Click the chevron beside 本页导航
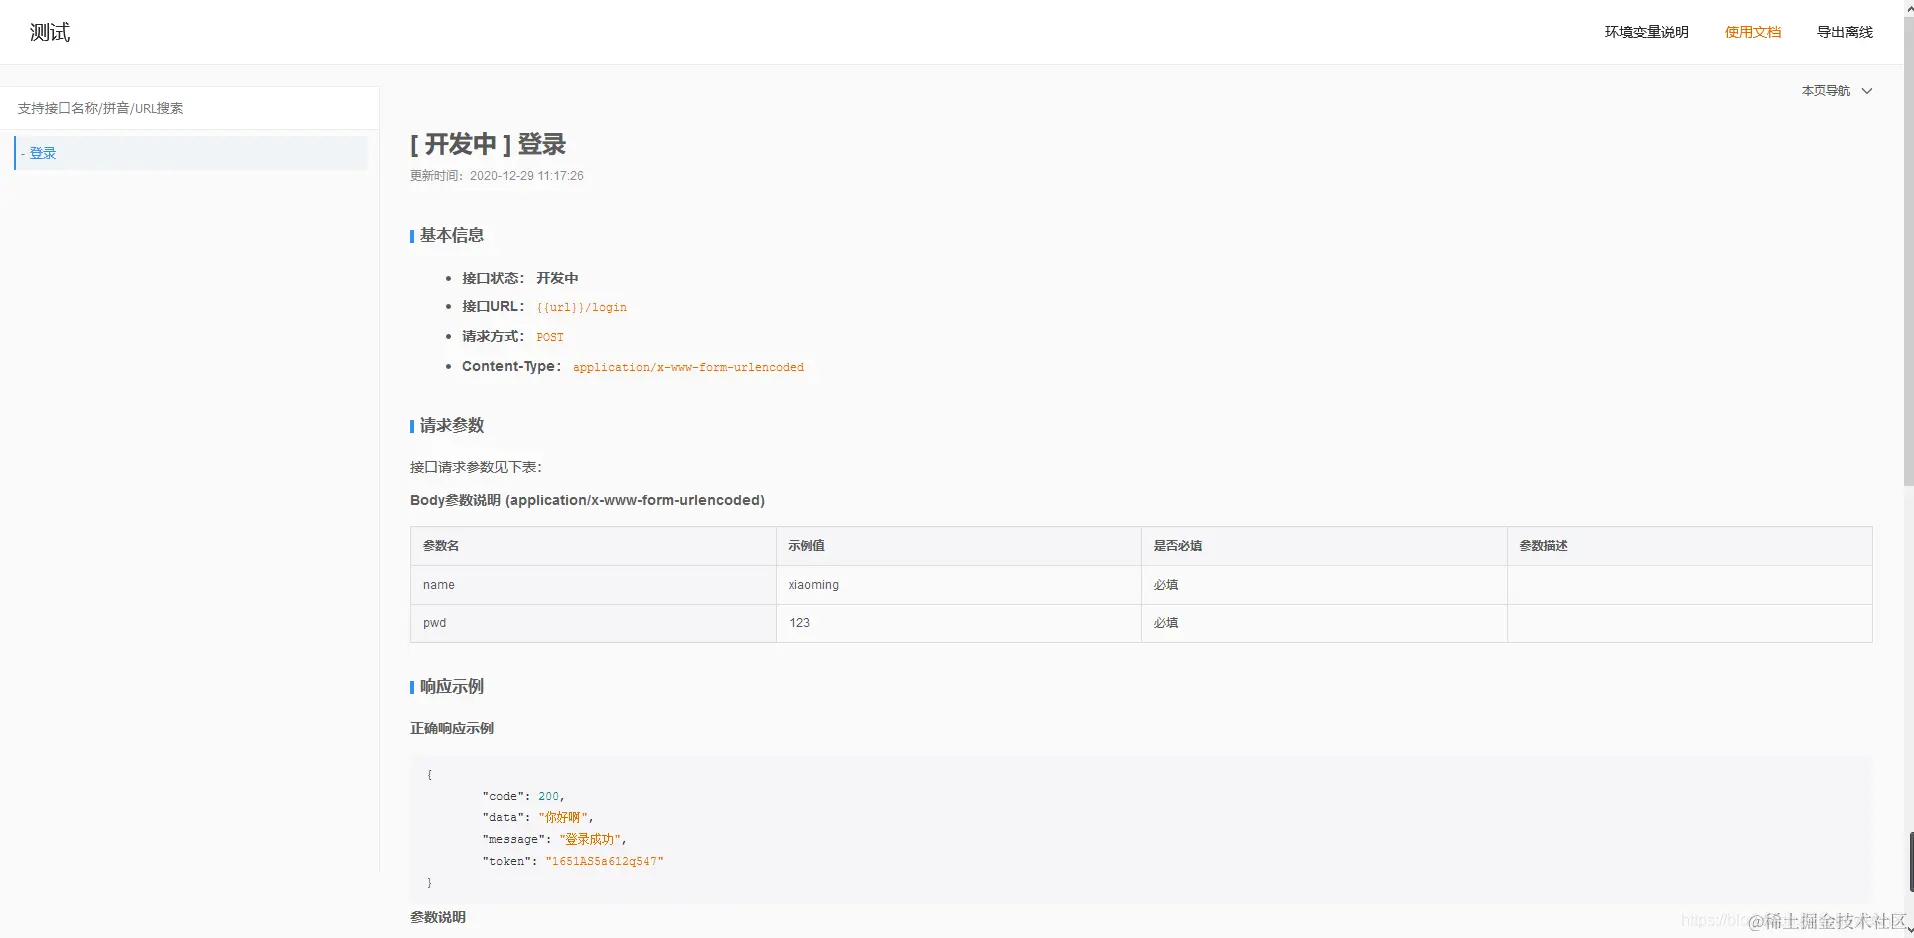1914x938 pixels. coord(1866,91)
